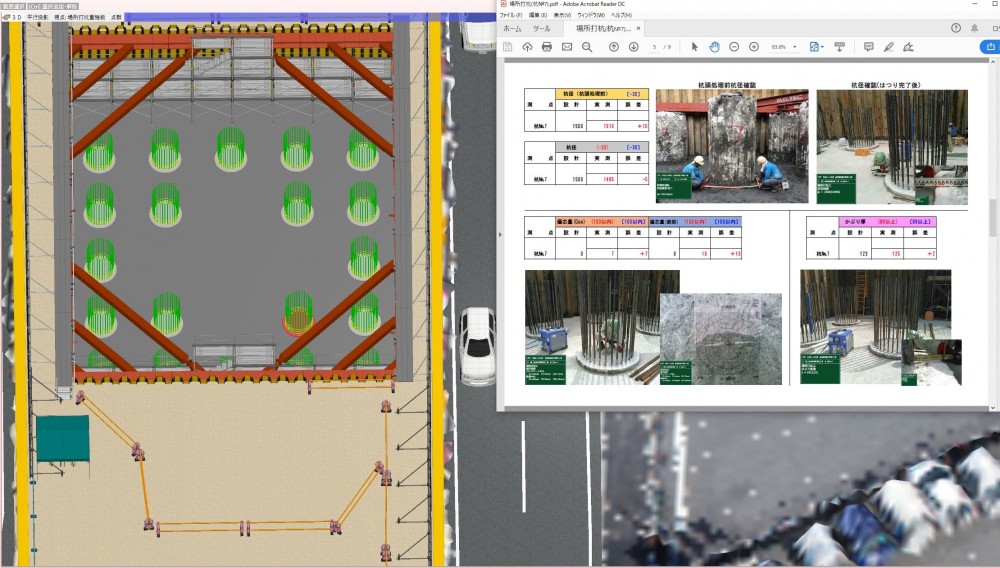Screen dimensions: 1000x568
Task: Select the 場所打杭 document tab
Action: point(603,29)
